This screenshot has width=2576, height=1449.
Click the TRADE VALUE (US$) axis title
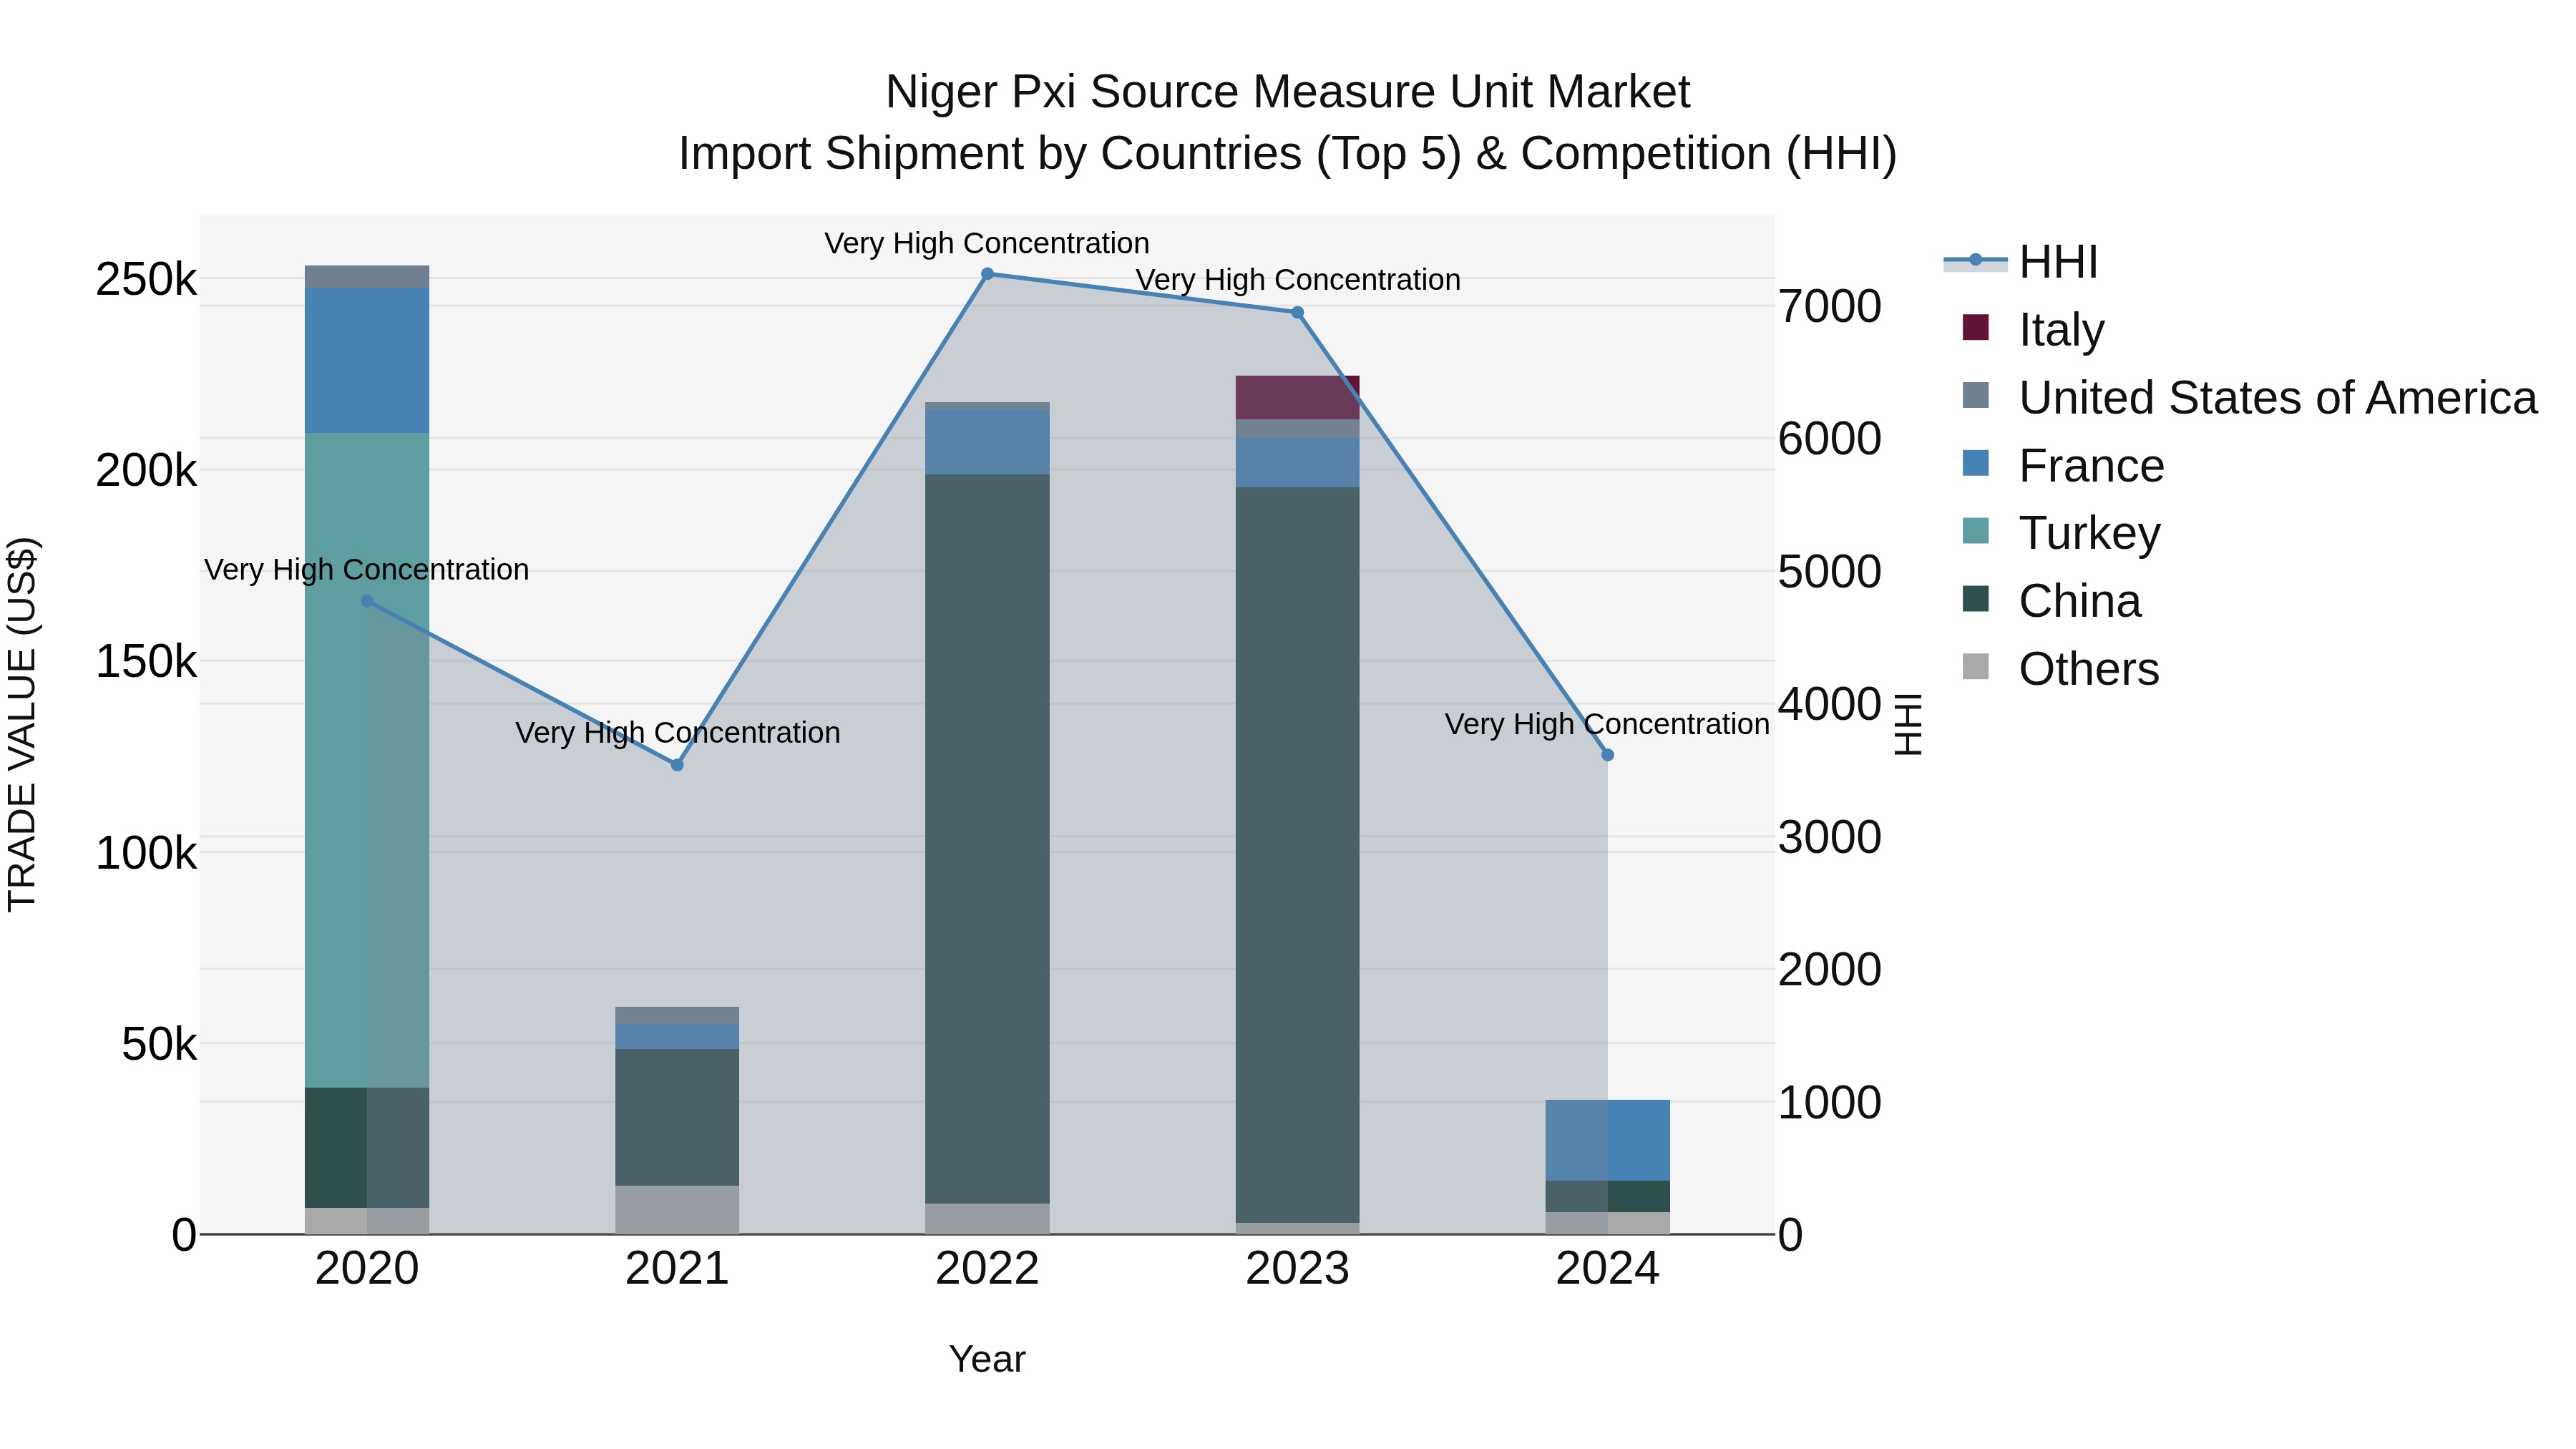pyautogui.click(x=22, y=724)
